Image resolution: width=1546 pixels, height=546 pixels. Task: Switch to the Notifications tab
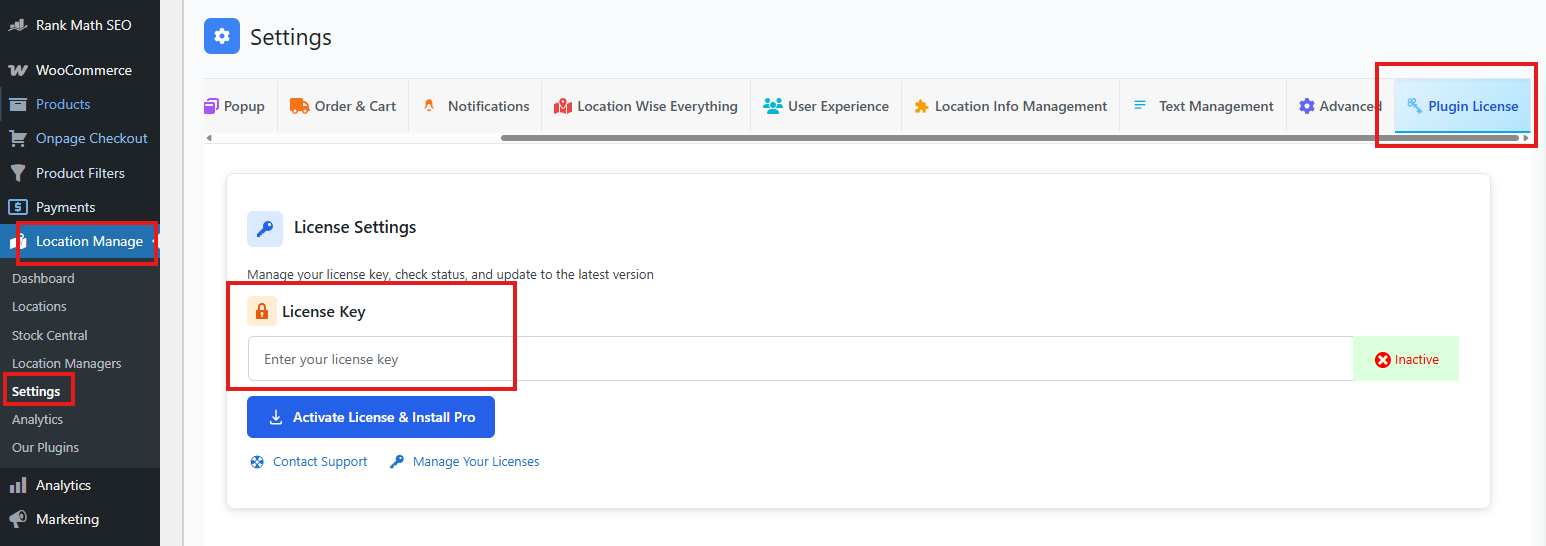pyautogui.click(x=475, y=106)
